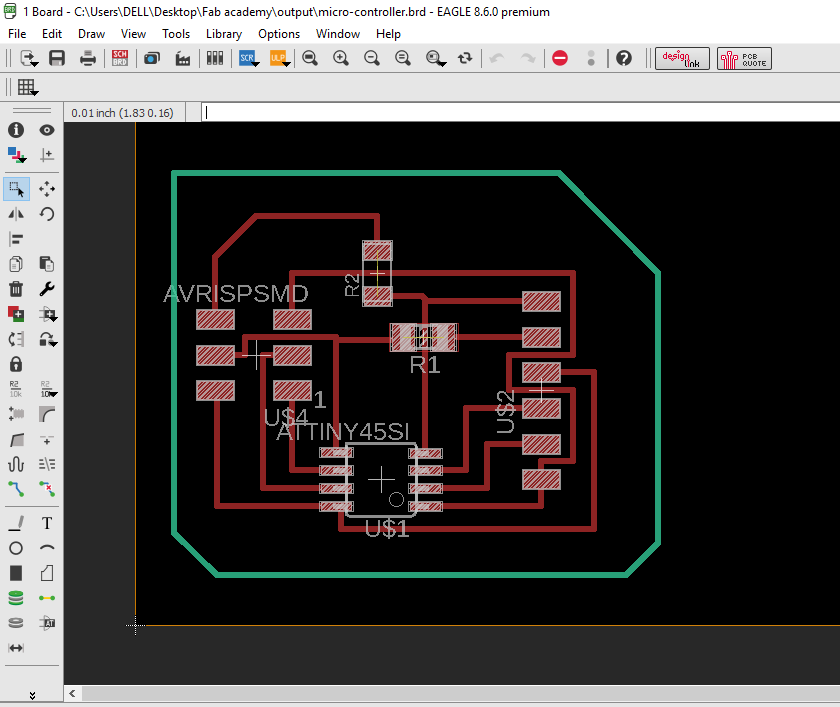Open the Help question mark icon

click(624, 58)
